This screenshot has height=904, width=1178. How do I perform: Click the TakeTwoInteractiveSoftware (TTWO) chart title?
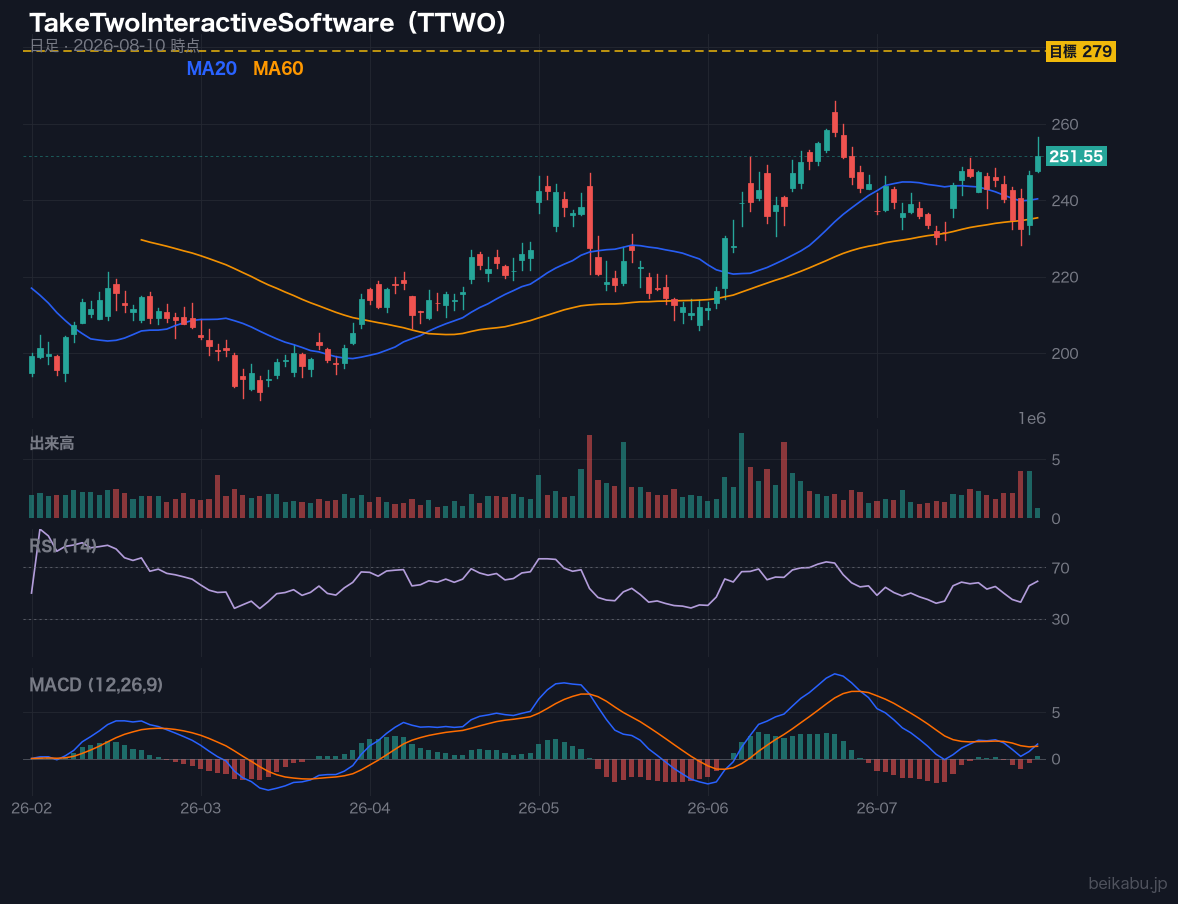tap(268, 23)
